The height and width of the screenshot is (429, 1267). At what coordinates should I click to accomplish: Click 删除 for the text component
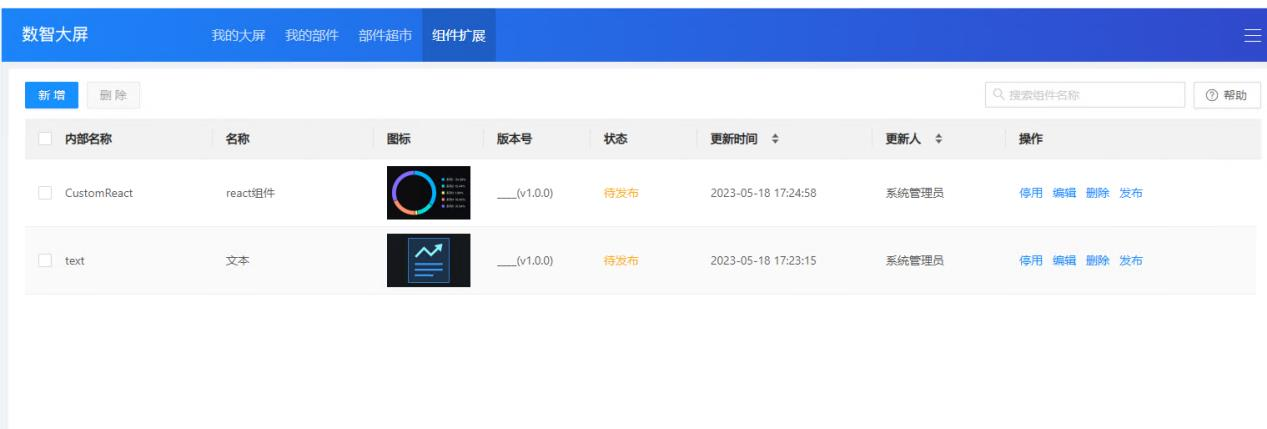coord(1097,260)
